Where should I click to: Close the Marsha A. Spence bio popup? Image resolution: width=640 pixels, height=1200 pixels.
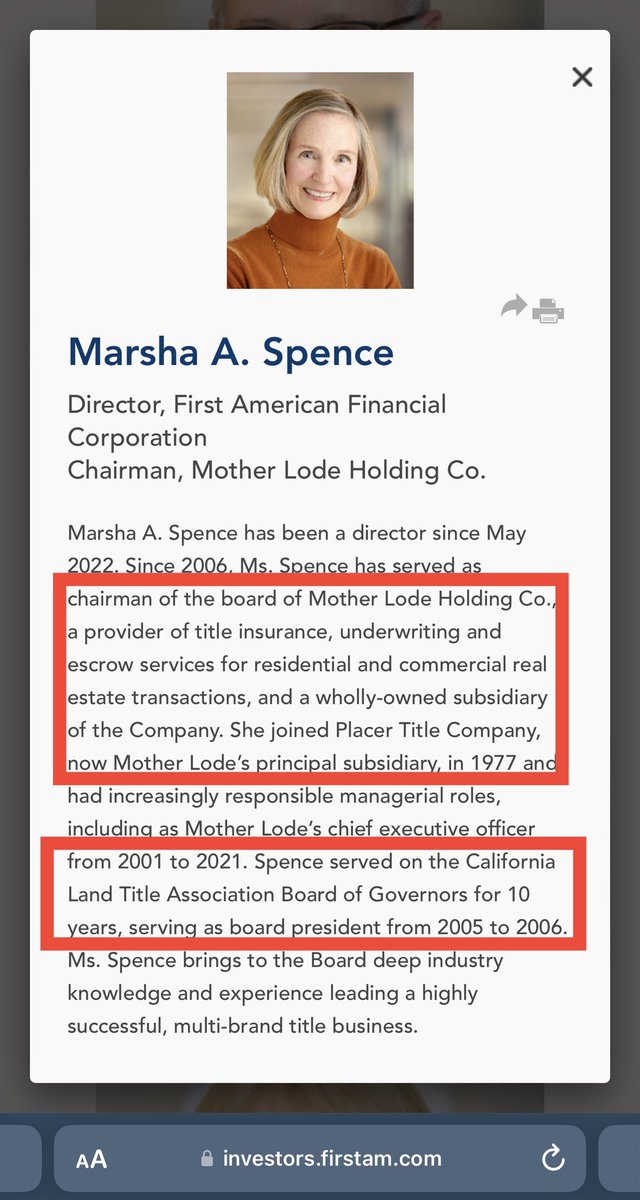click(x=582, y=77)
